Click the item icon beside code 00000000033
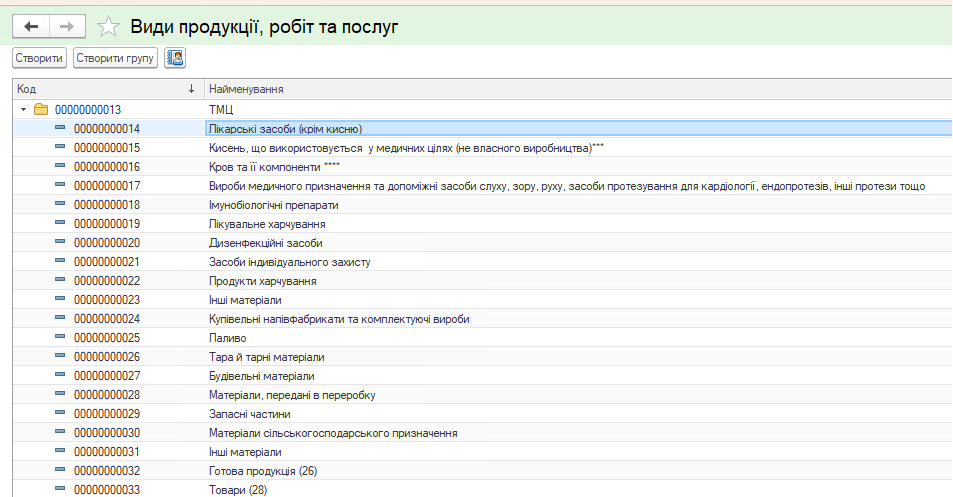The height and width of the screenshot is (497, 953). pyautogui.click(x=59, y=489)
